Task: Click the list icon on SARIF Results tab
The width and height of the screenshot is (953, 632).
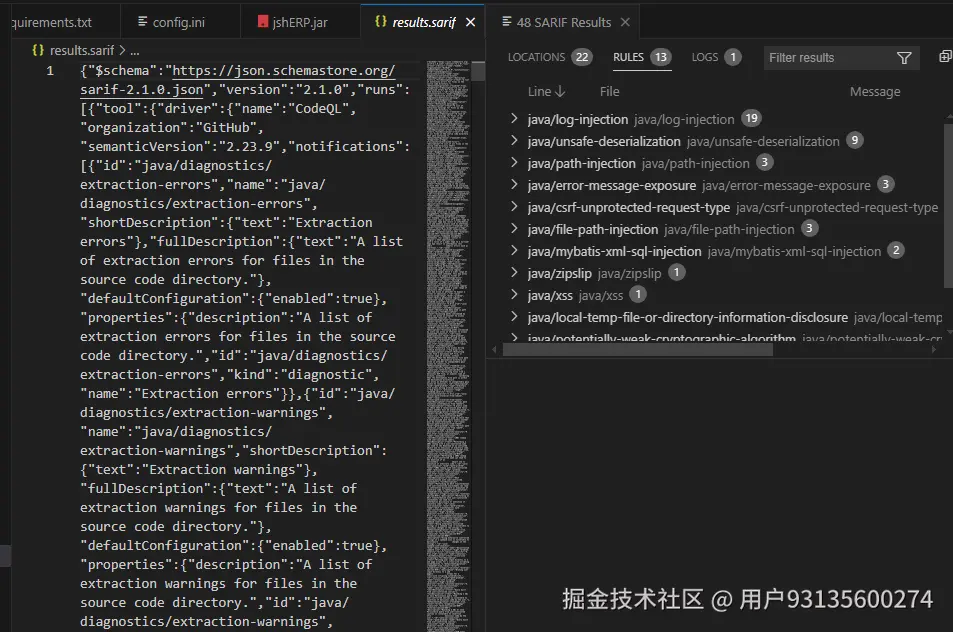Action: pos(506,22)
